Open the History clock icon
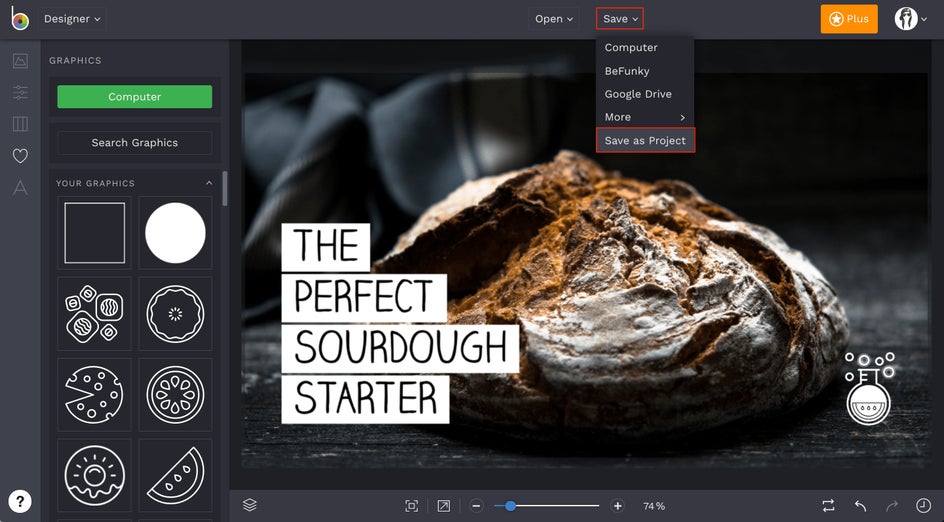 (x=923, y=506)
